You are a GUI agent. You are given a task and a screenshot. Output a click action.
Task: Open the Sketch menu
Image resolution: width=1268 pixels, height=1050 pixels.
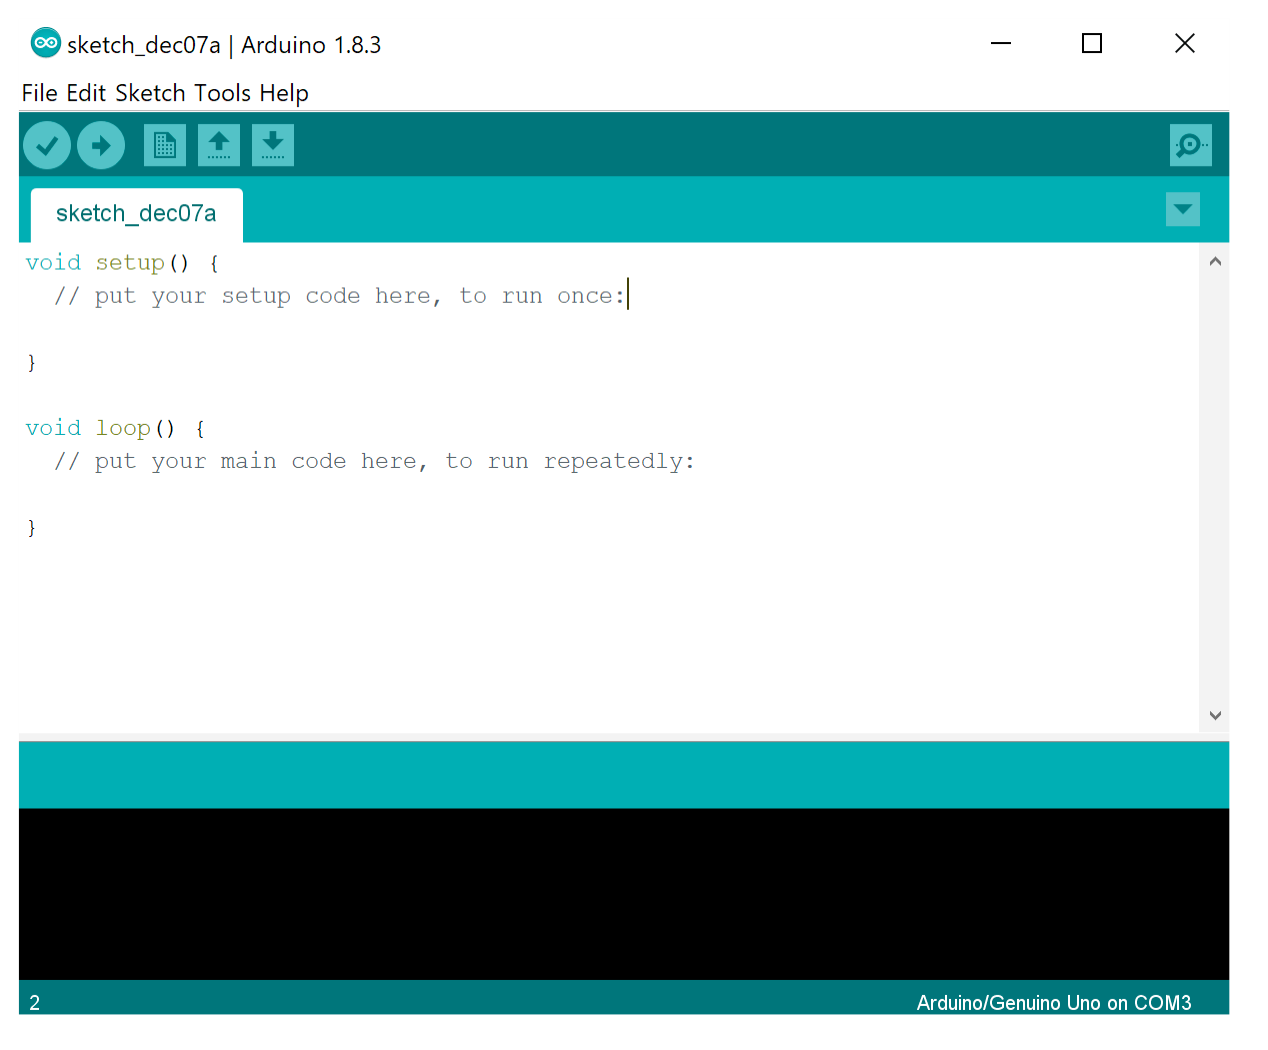149,92
